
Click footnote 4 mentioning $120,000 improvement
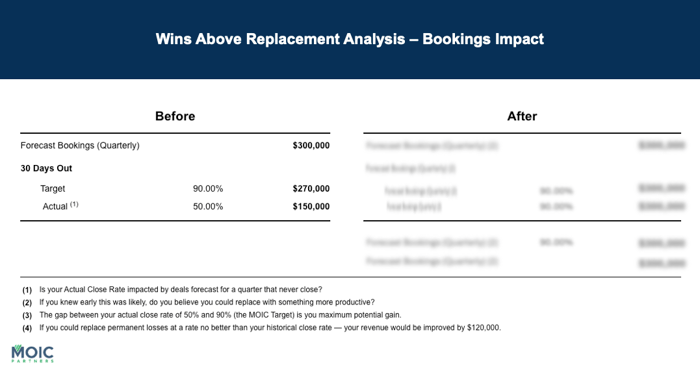tap(262, 328)
